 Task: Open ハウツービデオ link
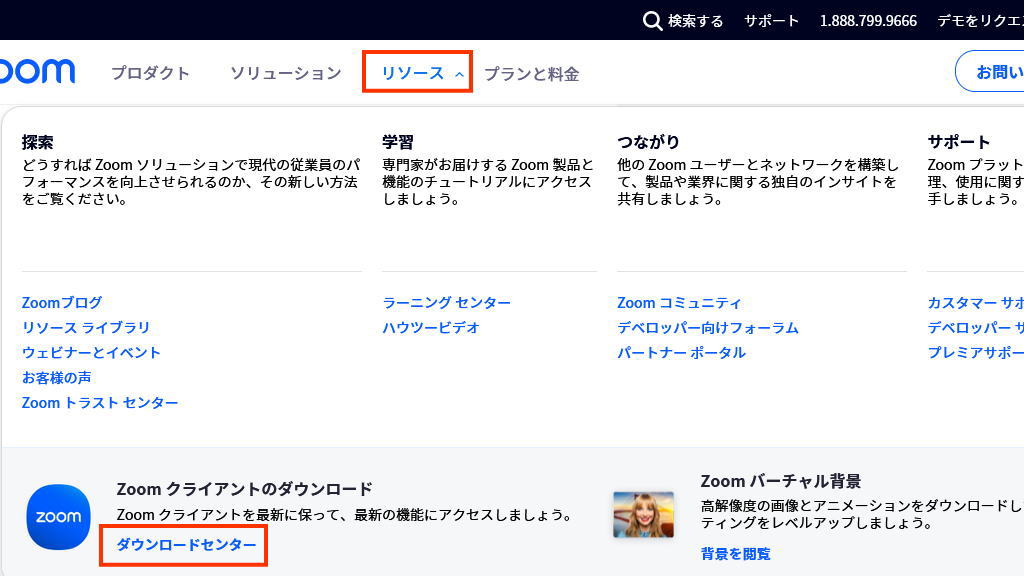431,328
